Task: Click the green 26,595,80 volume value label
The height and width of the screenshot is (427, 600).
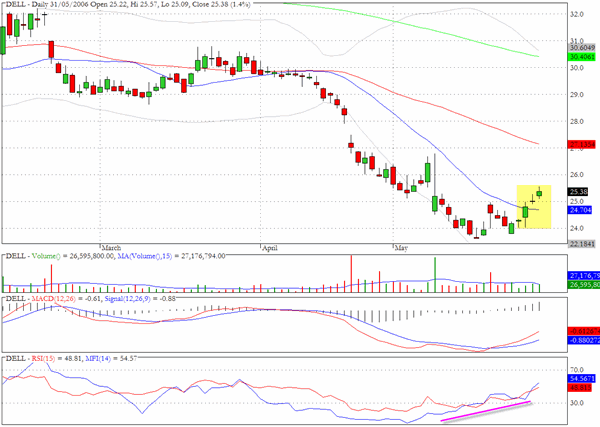Action: click(584, 285)
